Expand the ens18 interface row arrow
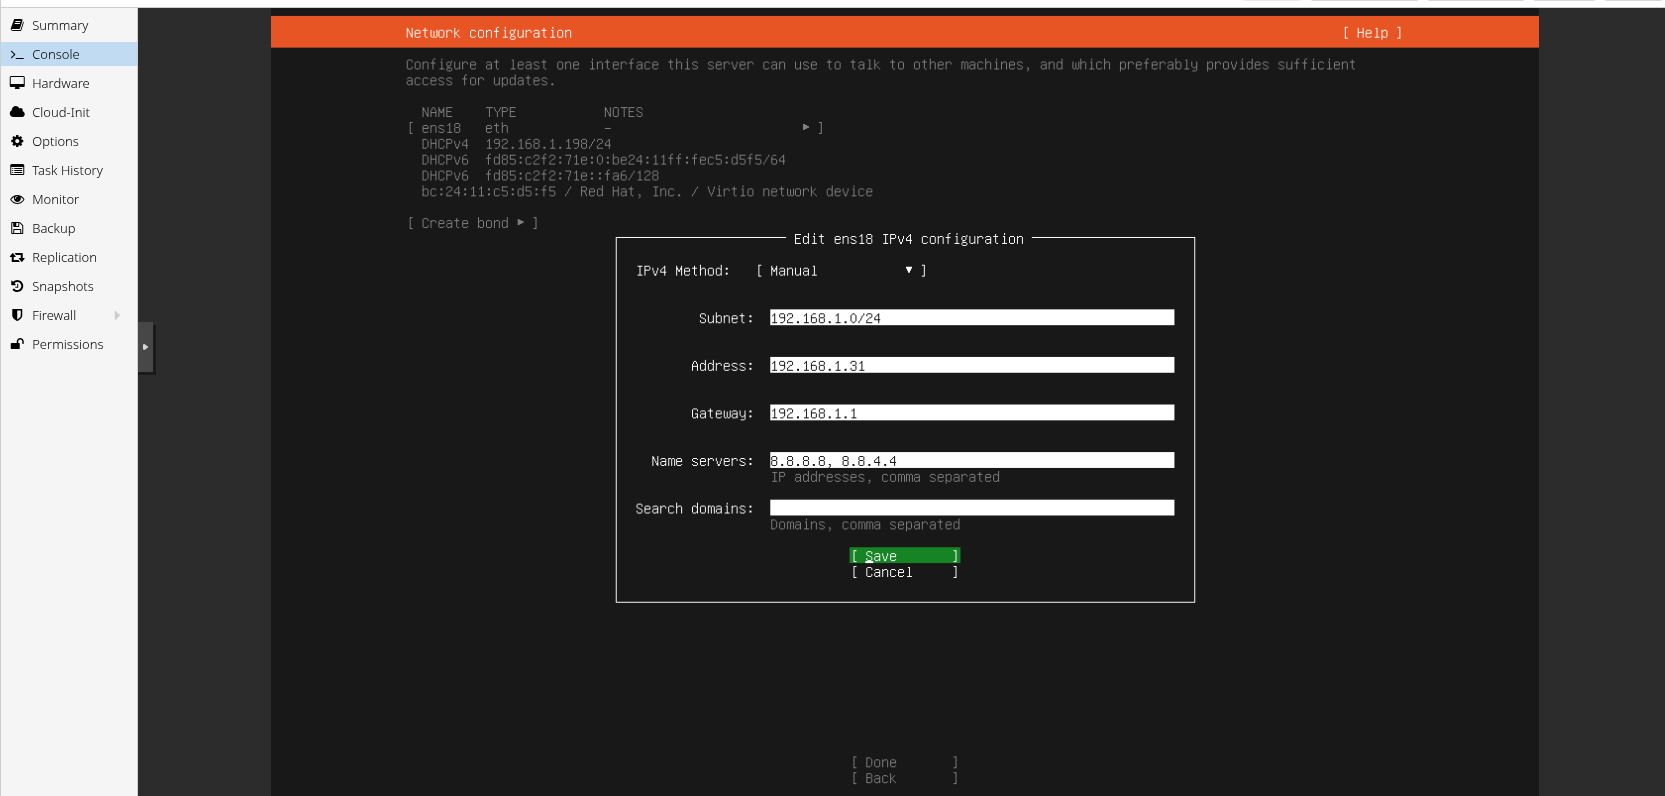The image size is (1665, 796). (x=806, y=128)
